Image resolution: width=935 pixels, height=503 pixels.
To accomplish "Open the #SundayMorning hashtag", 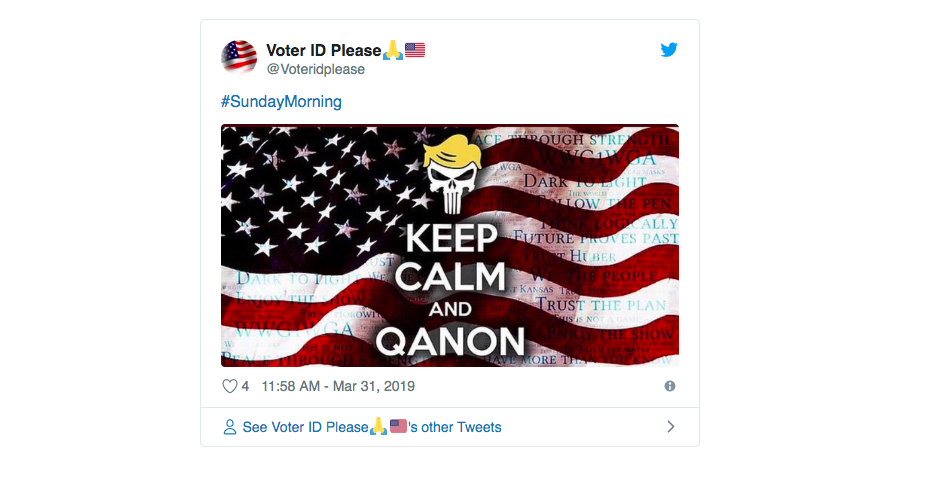I will (x=281, y=102).
